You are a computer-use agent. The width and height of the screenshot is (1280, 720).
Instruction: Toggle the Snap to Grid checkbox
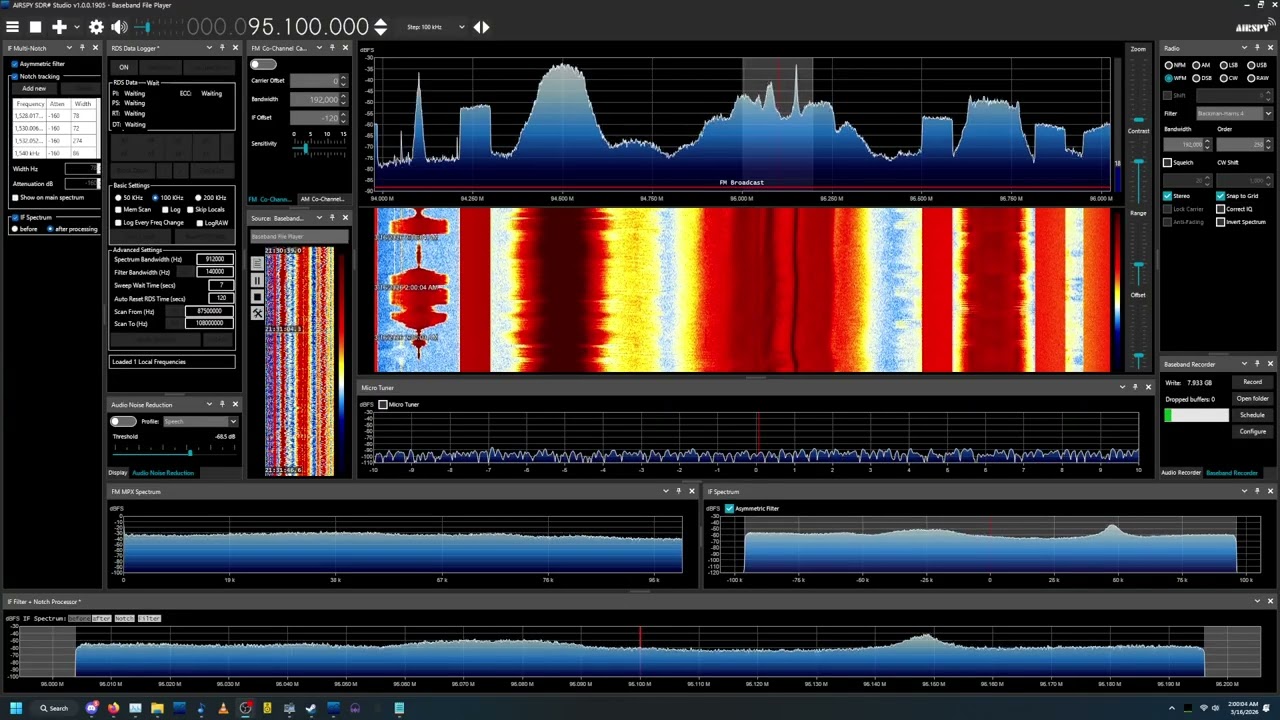point(1220,196)
